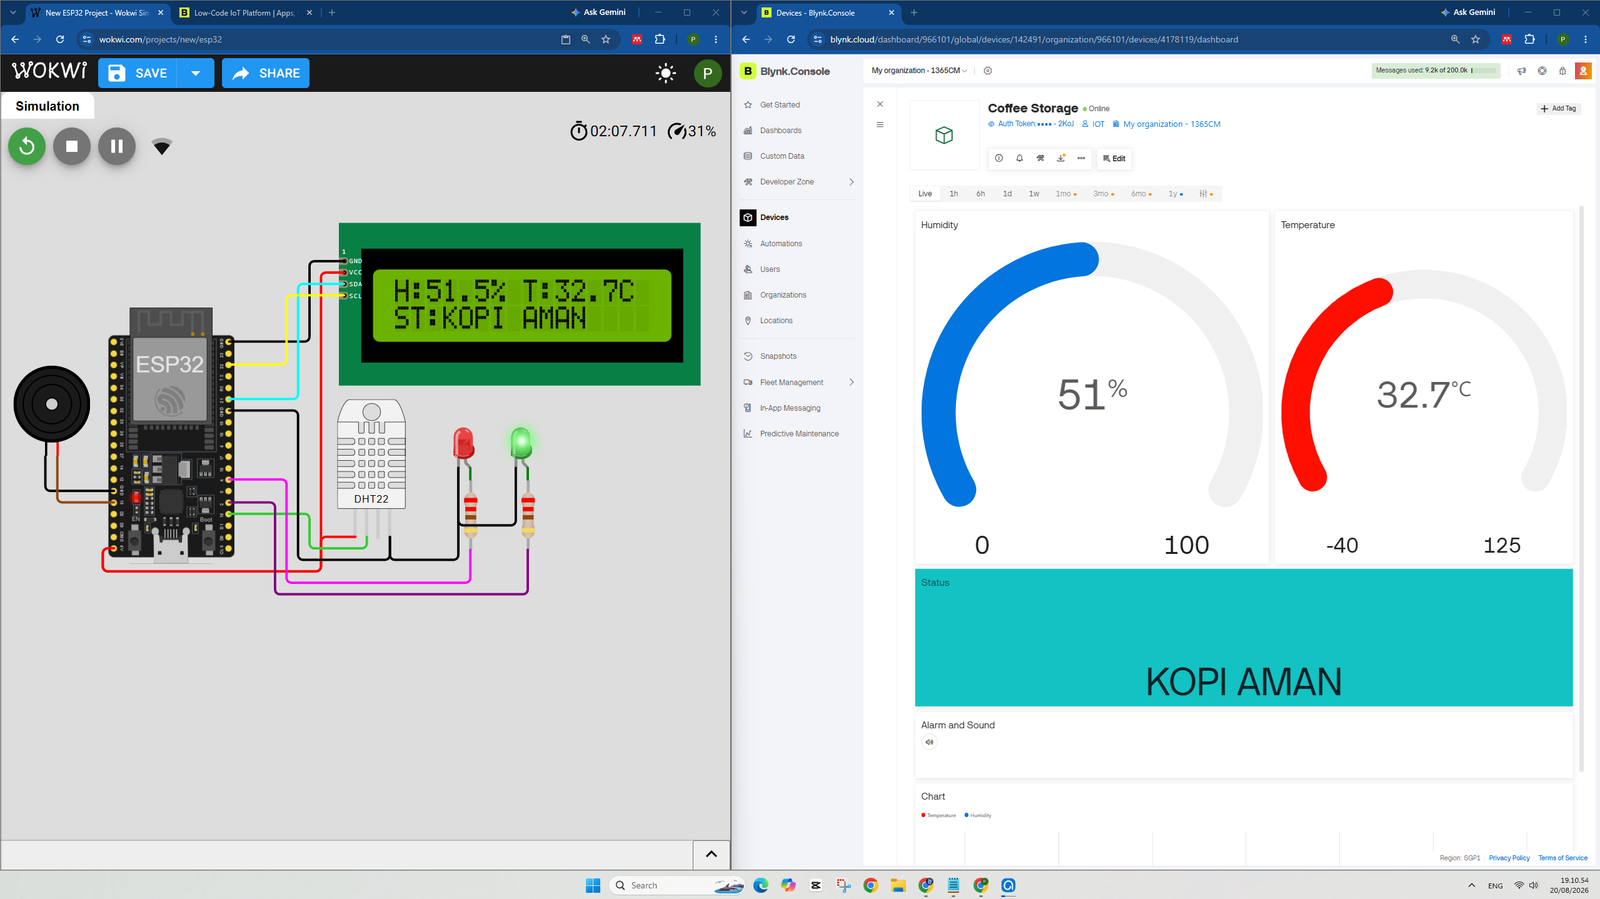
Task: Expand the Fleet Management chevron
Action: coord(852,382)
